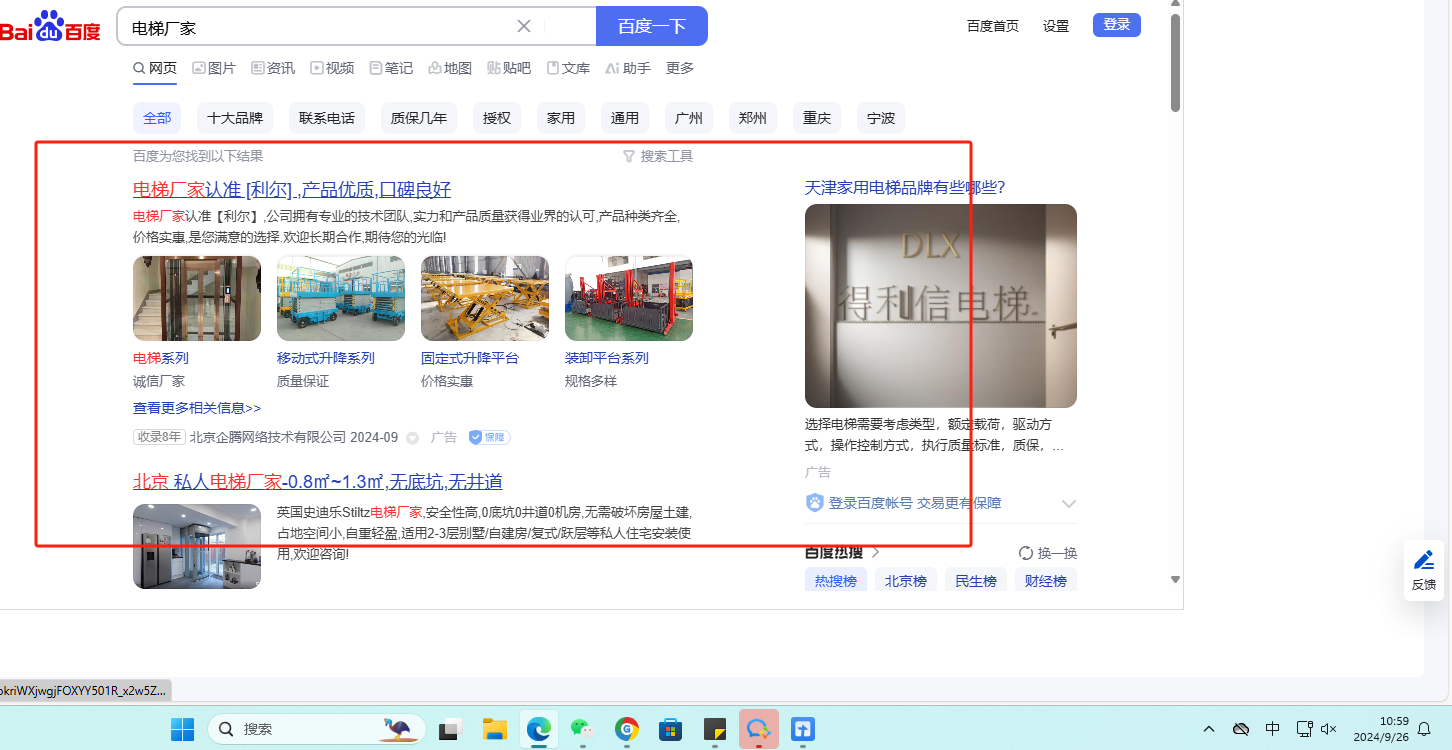Filter by 十大品牌
The width and height of the screenshot is (1452, 750).
pos(235,118)
